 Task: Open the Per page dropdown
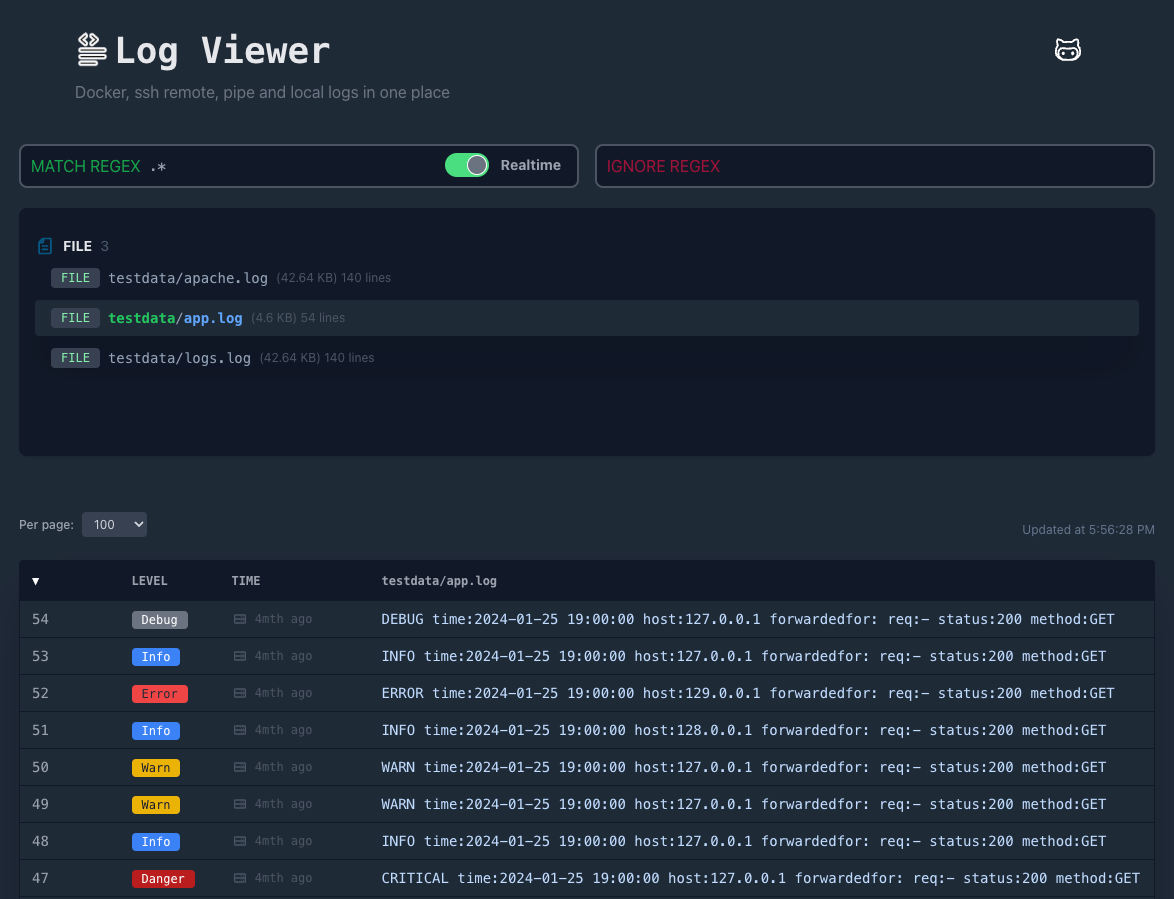tap(113, 524)
